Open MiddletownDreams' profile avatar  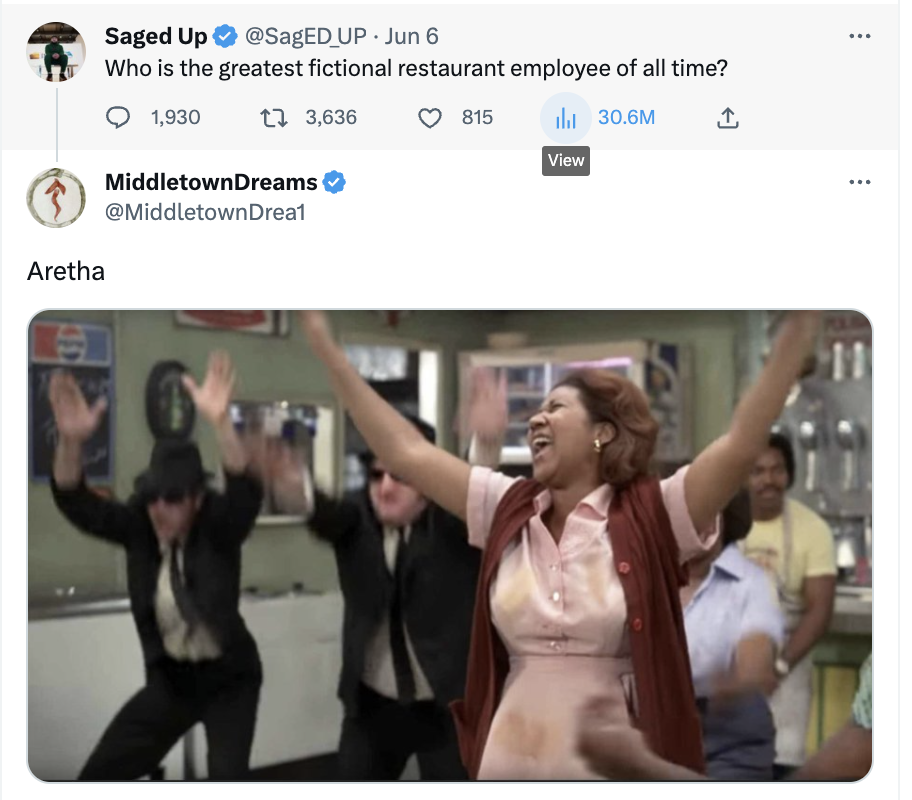pos(56,198)
